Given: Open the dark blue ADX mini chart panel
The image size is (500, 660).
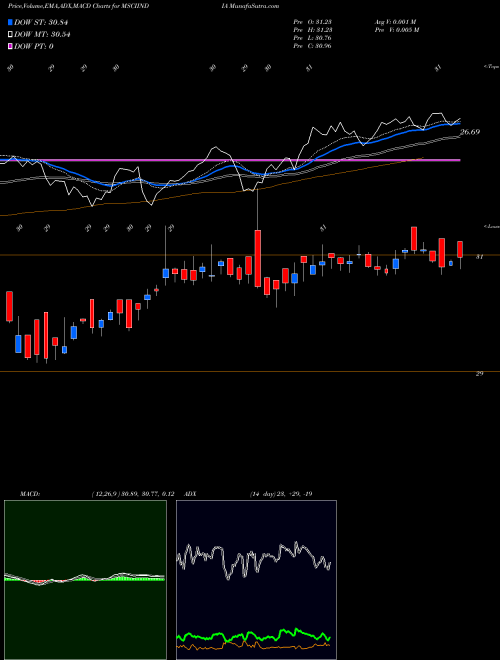Looking at the screenshot, I should click(x=256, y=580).
